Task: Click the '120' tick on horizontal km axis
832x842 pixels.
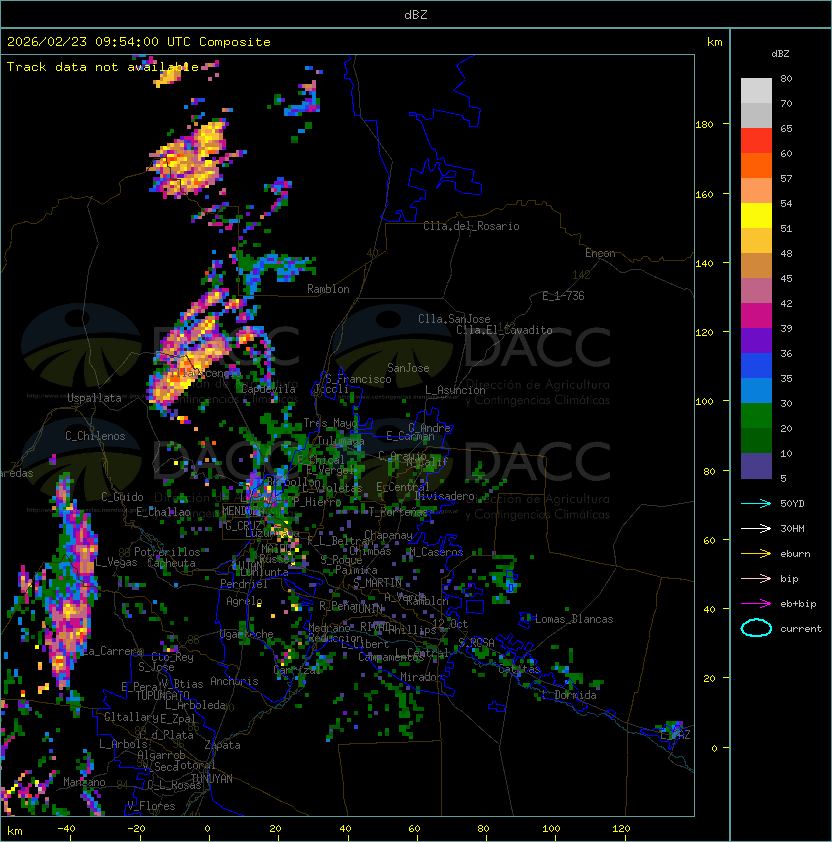Action: coord(621,829)
